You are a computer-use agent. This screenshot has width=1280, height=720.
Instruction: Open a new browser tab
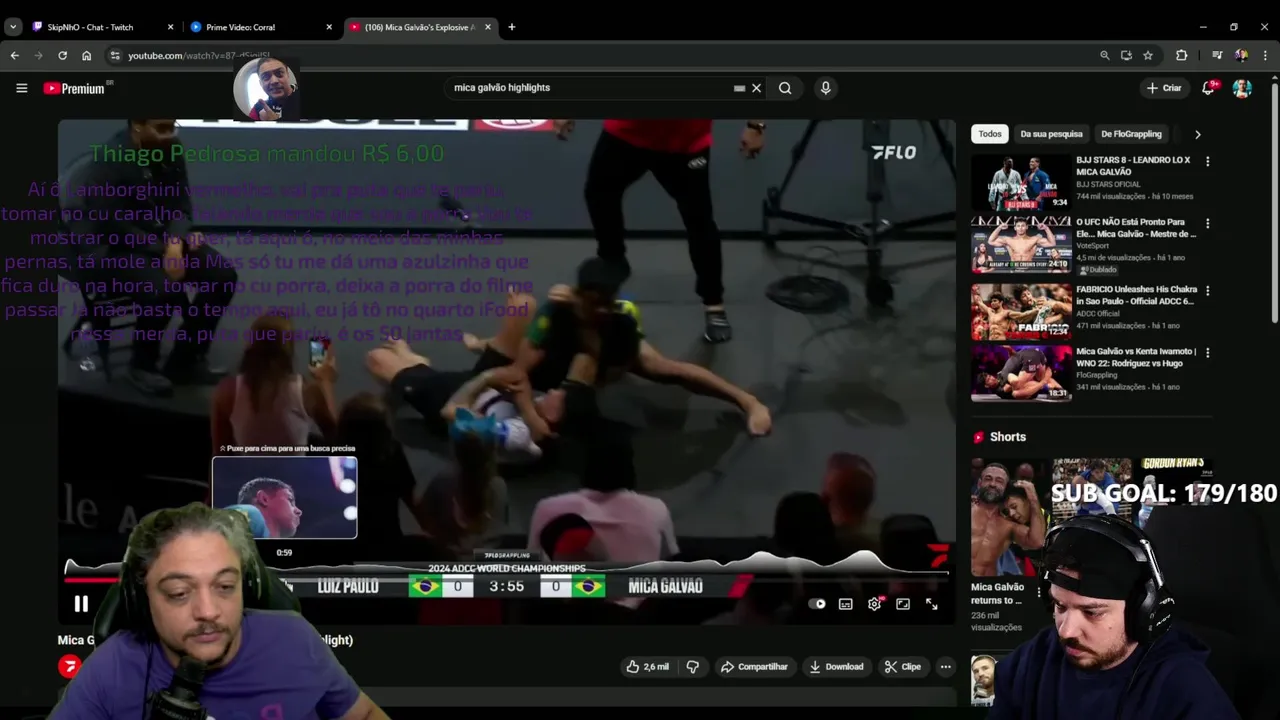[x=511, y=27]
